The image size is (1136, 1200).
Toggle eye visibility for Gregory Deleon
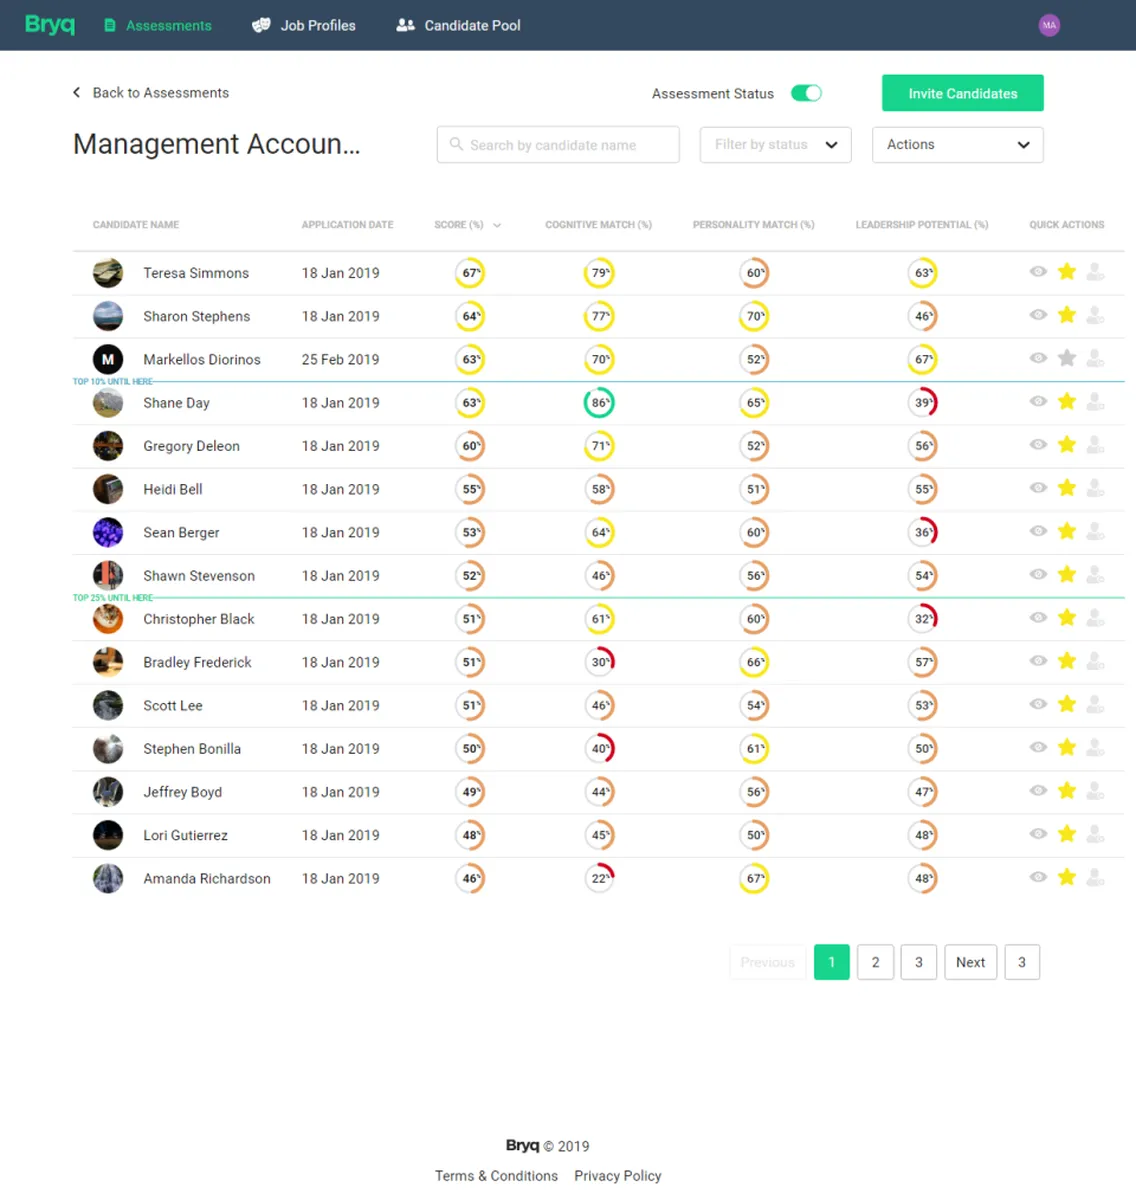pos(1039,444)
